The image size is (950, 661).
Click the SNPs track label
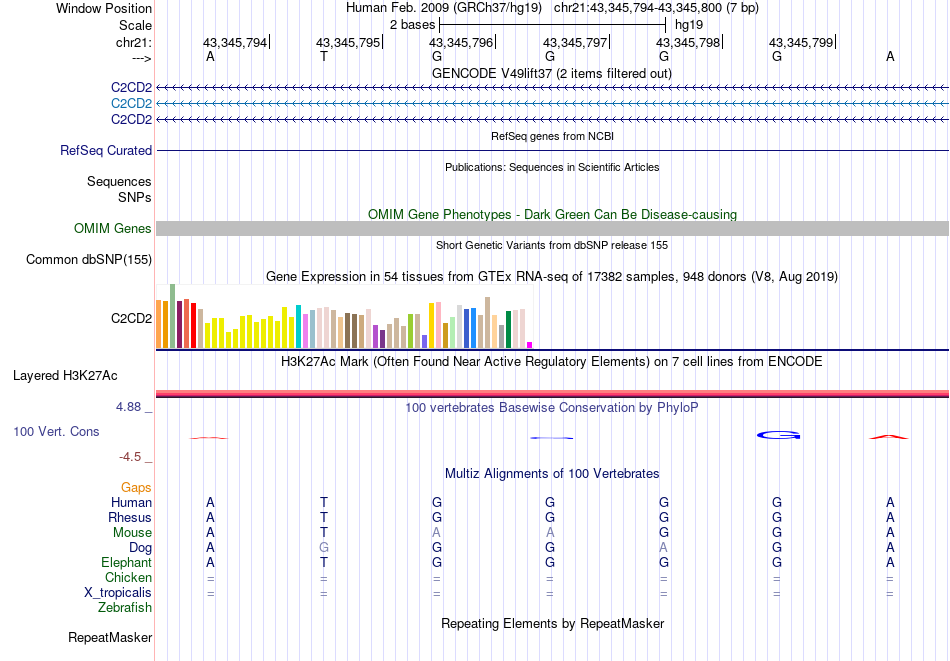pyautogui.click(x=135, y=198)
